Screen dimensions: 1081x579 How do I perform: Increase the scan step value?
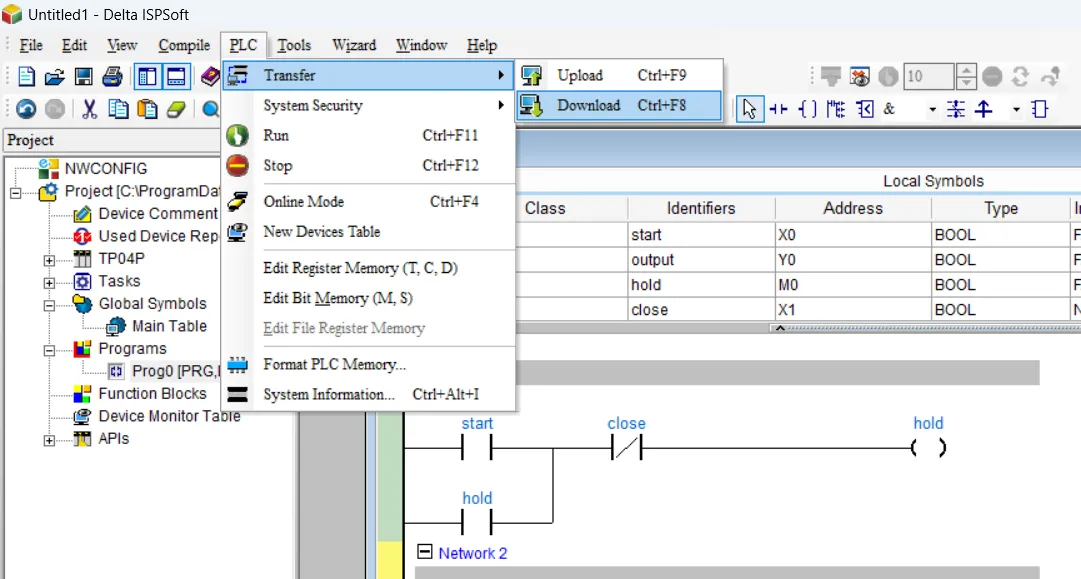967,70
